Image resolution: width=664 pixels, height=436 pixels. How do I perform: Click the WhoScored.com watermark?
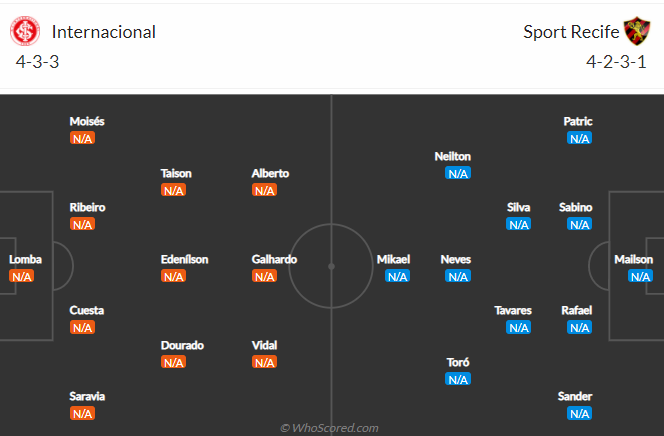[x=329, y=428]
